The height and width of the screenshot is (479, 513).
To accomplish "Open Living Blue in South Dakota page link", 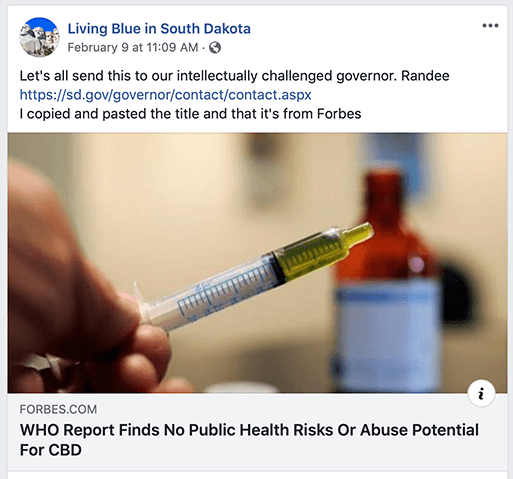I will point(159,29).
